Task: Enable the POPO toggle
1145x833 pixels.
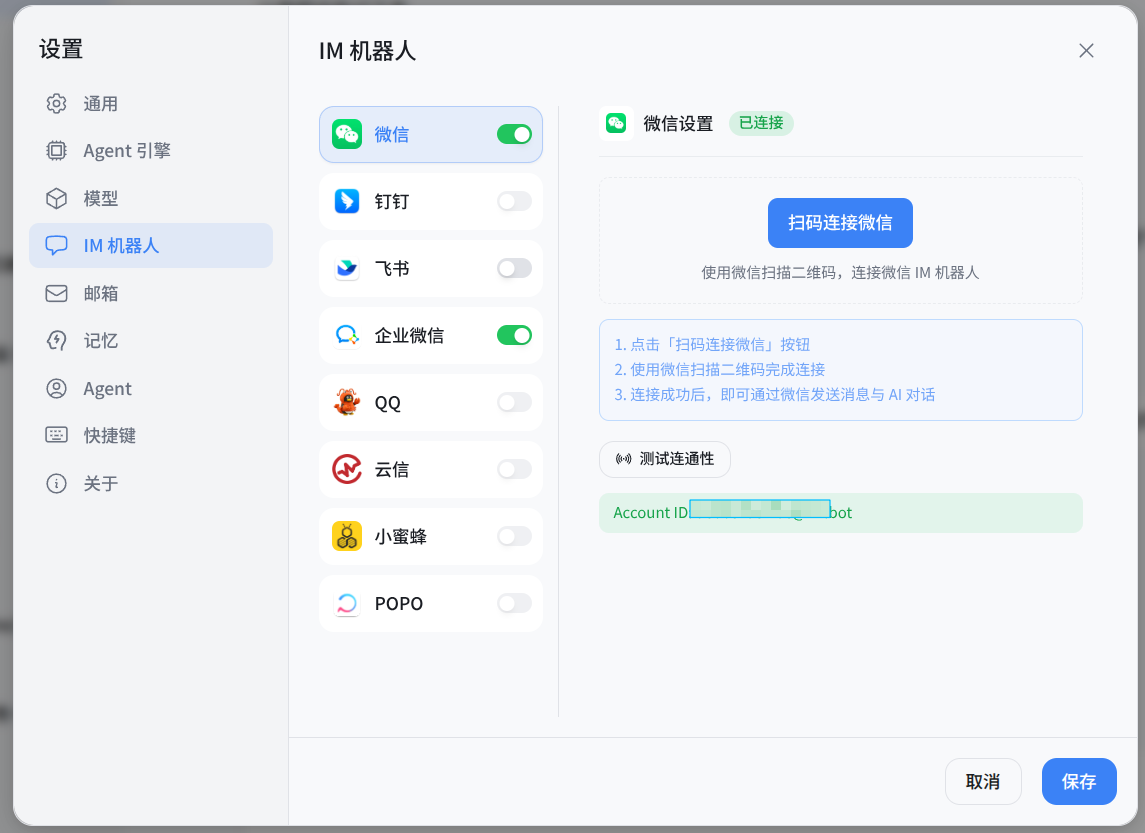Action: pos(514,604)
